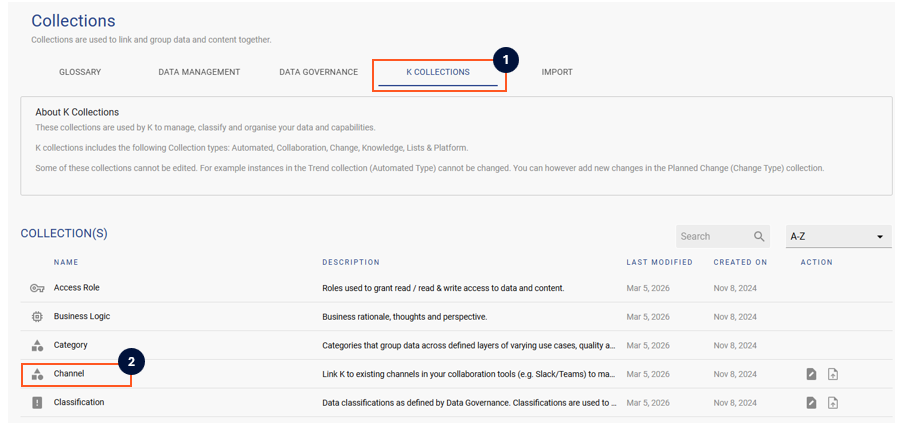Click the chip icon beside Business Logic
This screenshot has height=429, width=900.
click(37, 316)
